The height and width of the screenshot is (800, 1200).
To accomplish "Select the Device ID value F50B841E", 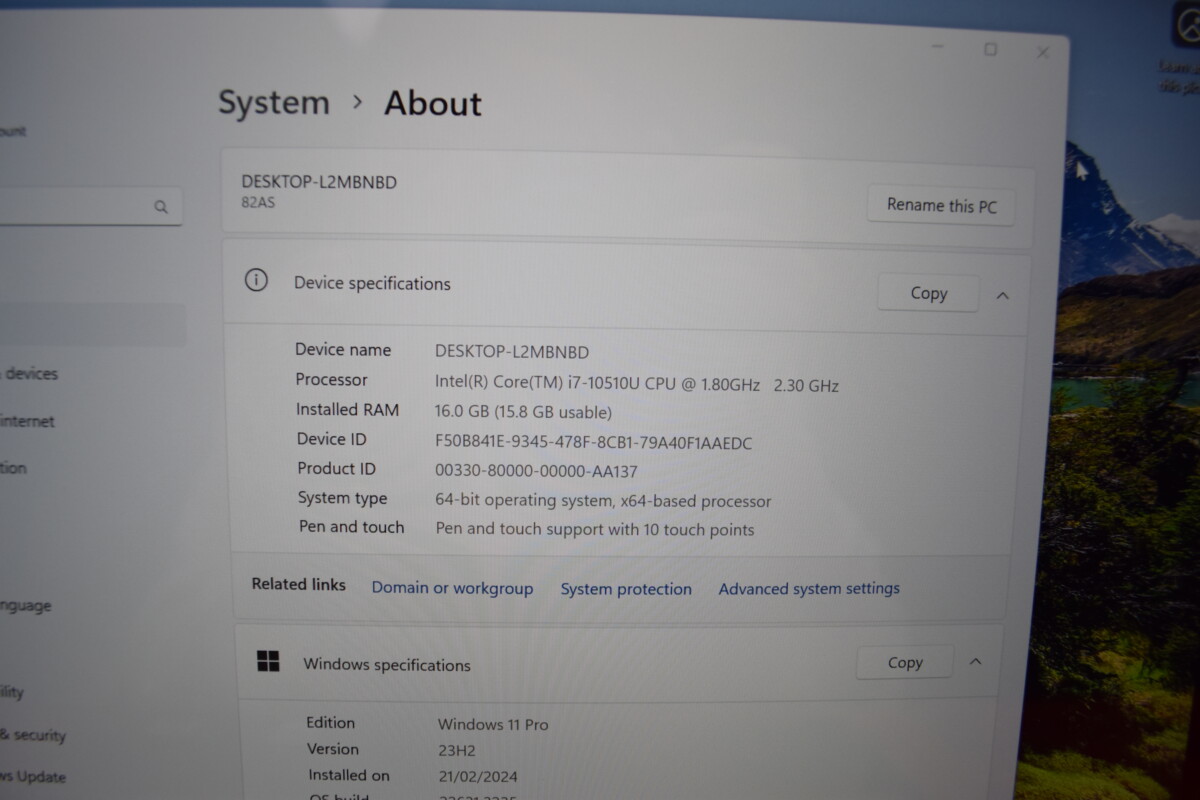I will click(593, 442).
